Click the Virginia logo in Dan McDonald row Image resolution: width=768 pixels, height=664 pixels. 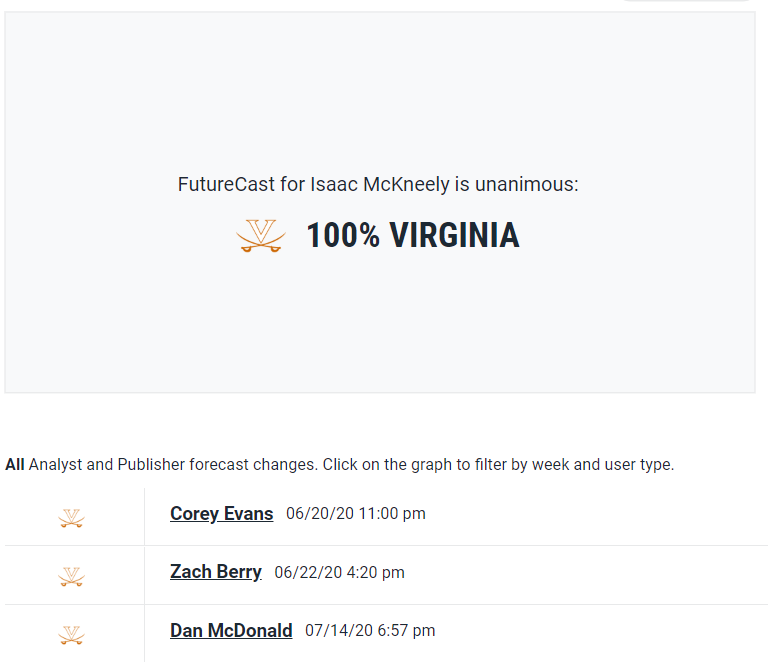[x=71, y=635]
